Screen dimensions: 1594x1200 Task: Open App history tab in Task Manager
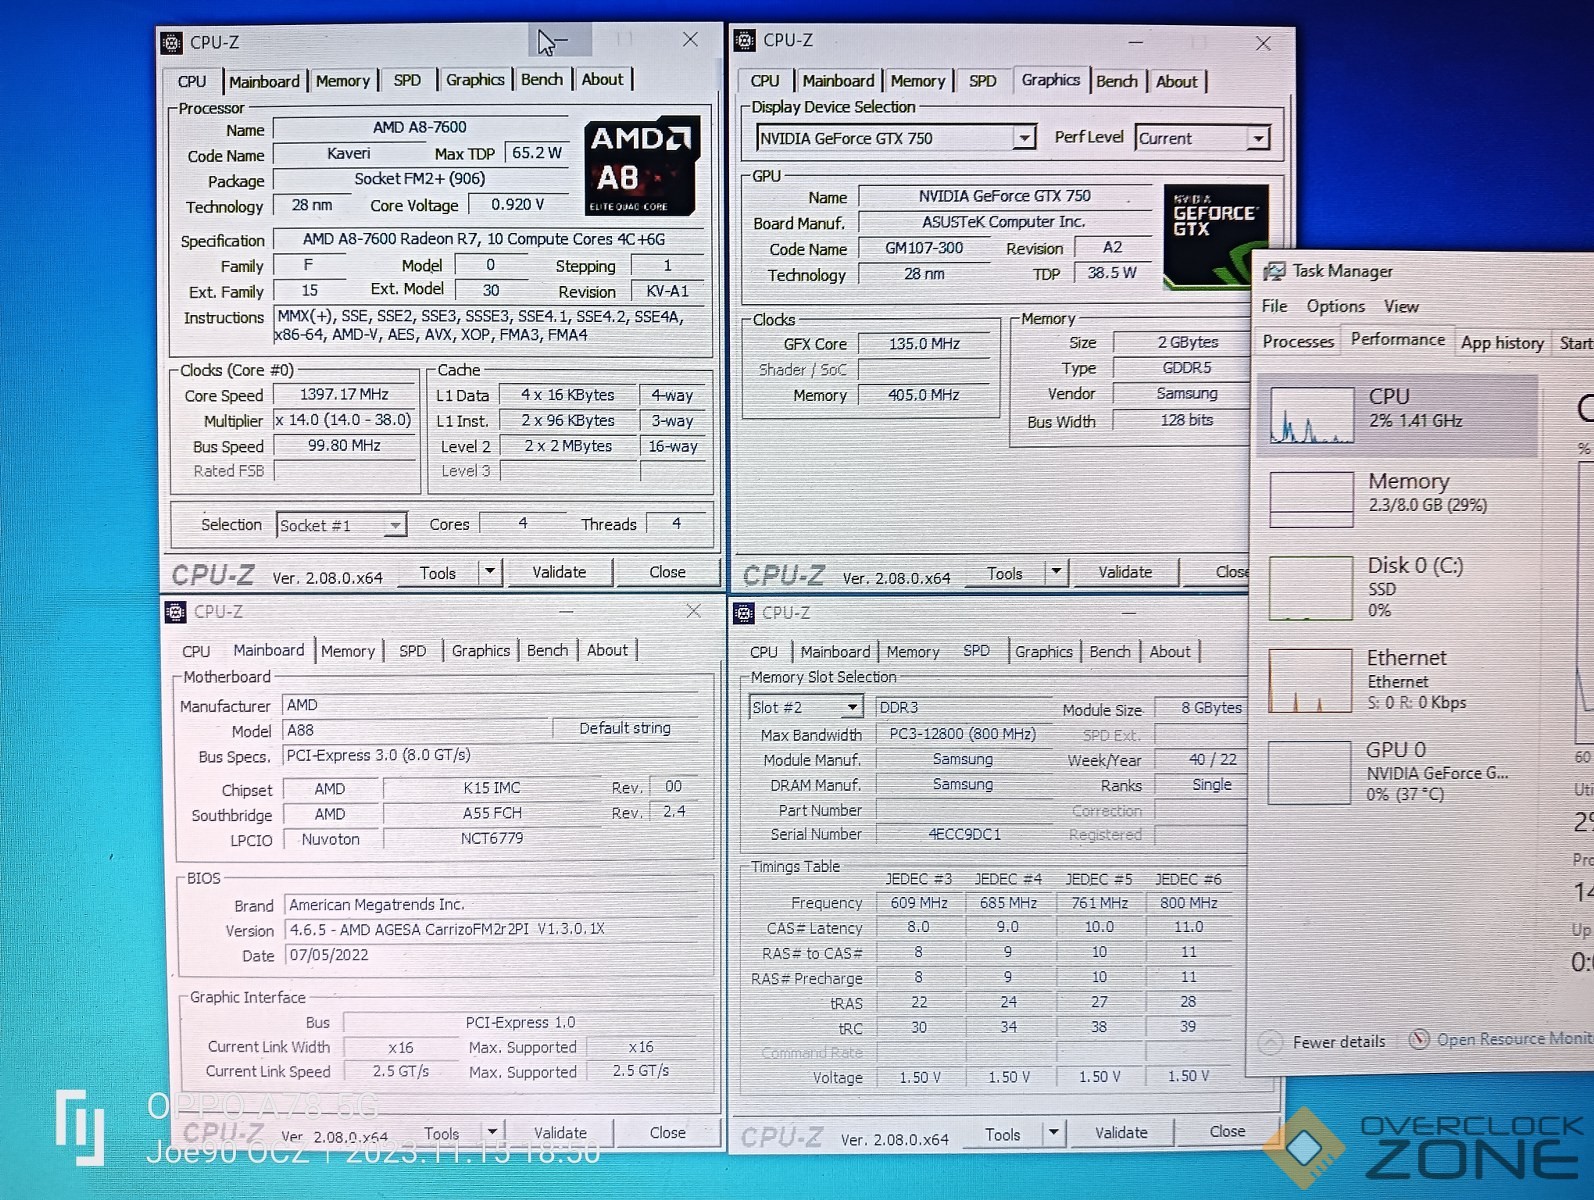1502,343
